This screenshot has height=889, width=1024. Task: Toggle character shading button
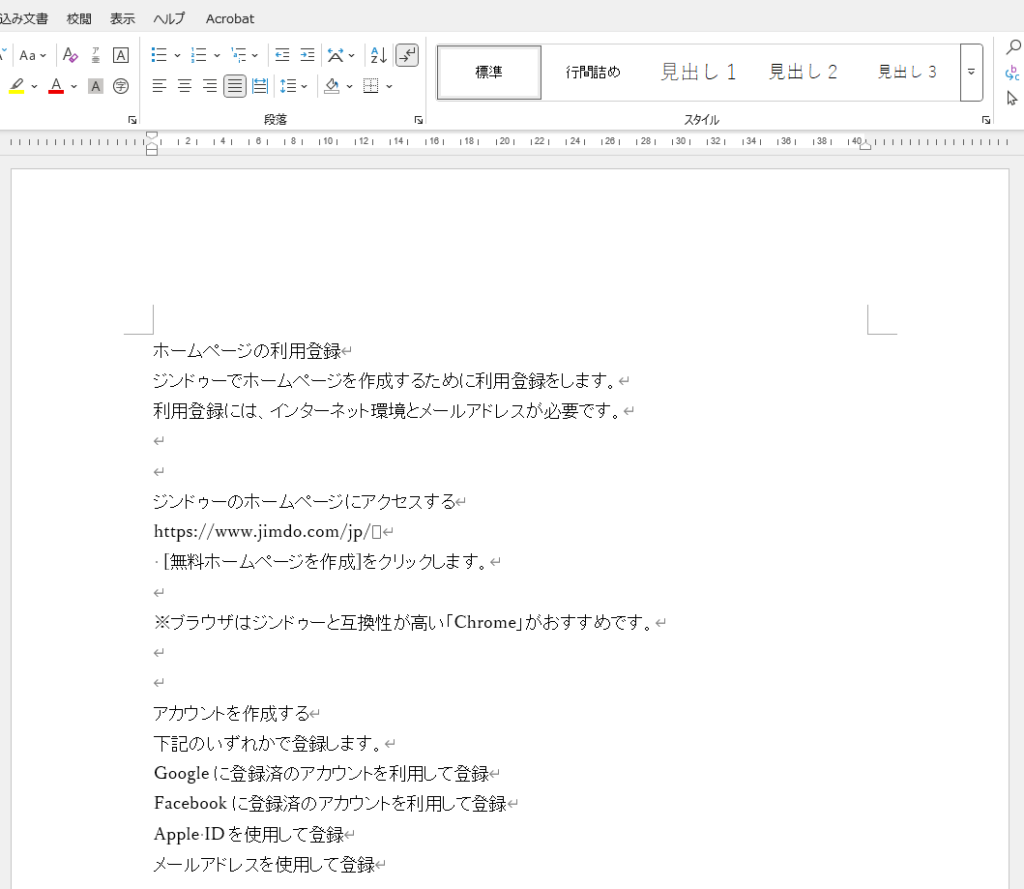coord(96,86)
